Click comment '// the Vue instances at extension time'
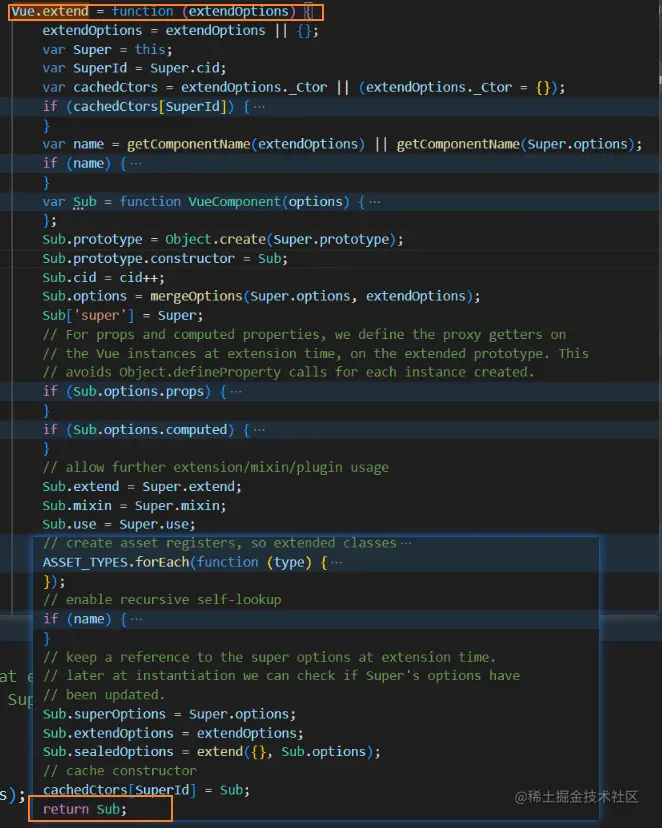662x828 pixels. pos(316,354)
